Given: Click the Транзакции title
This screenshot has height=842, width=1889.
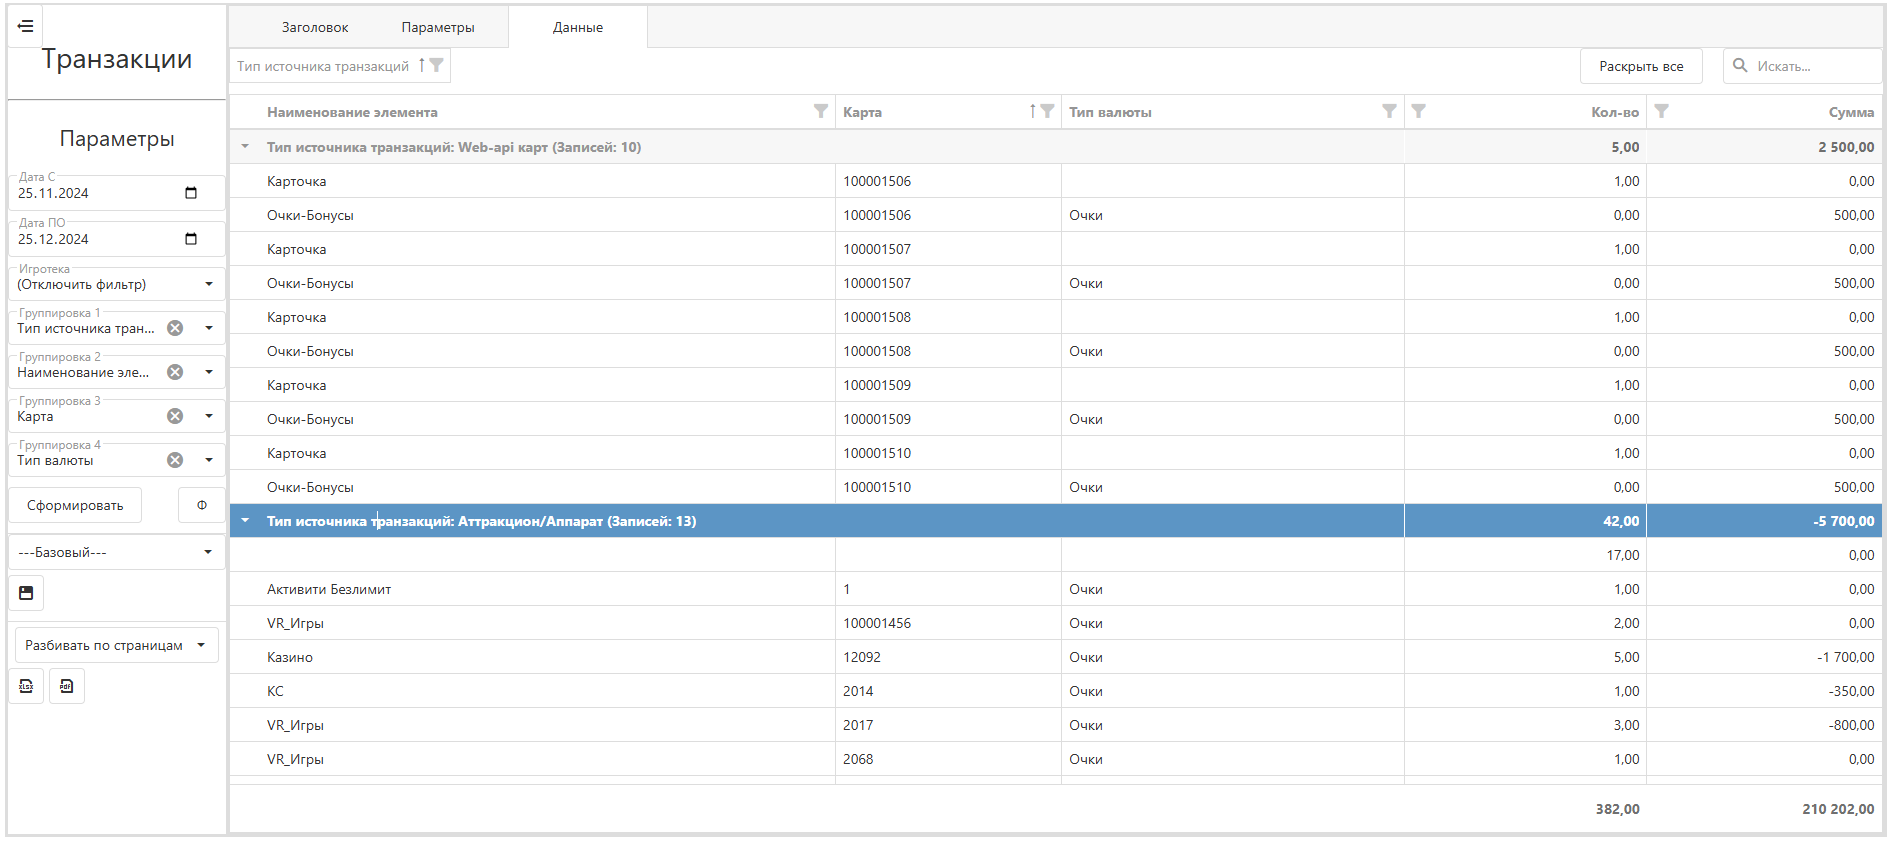Looking at the screenshot, I should click(x=116, y=59).
